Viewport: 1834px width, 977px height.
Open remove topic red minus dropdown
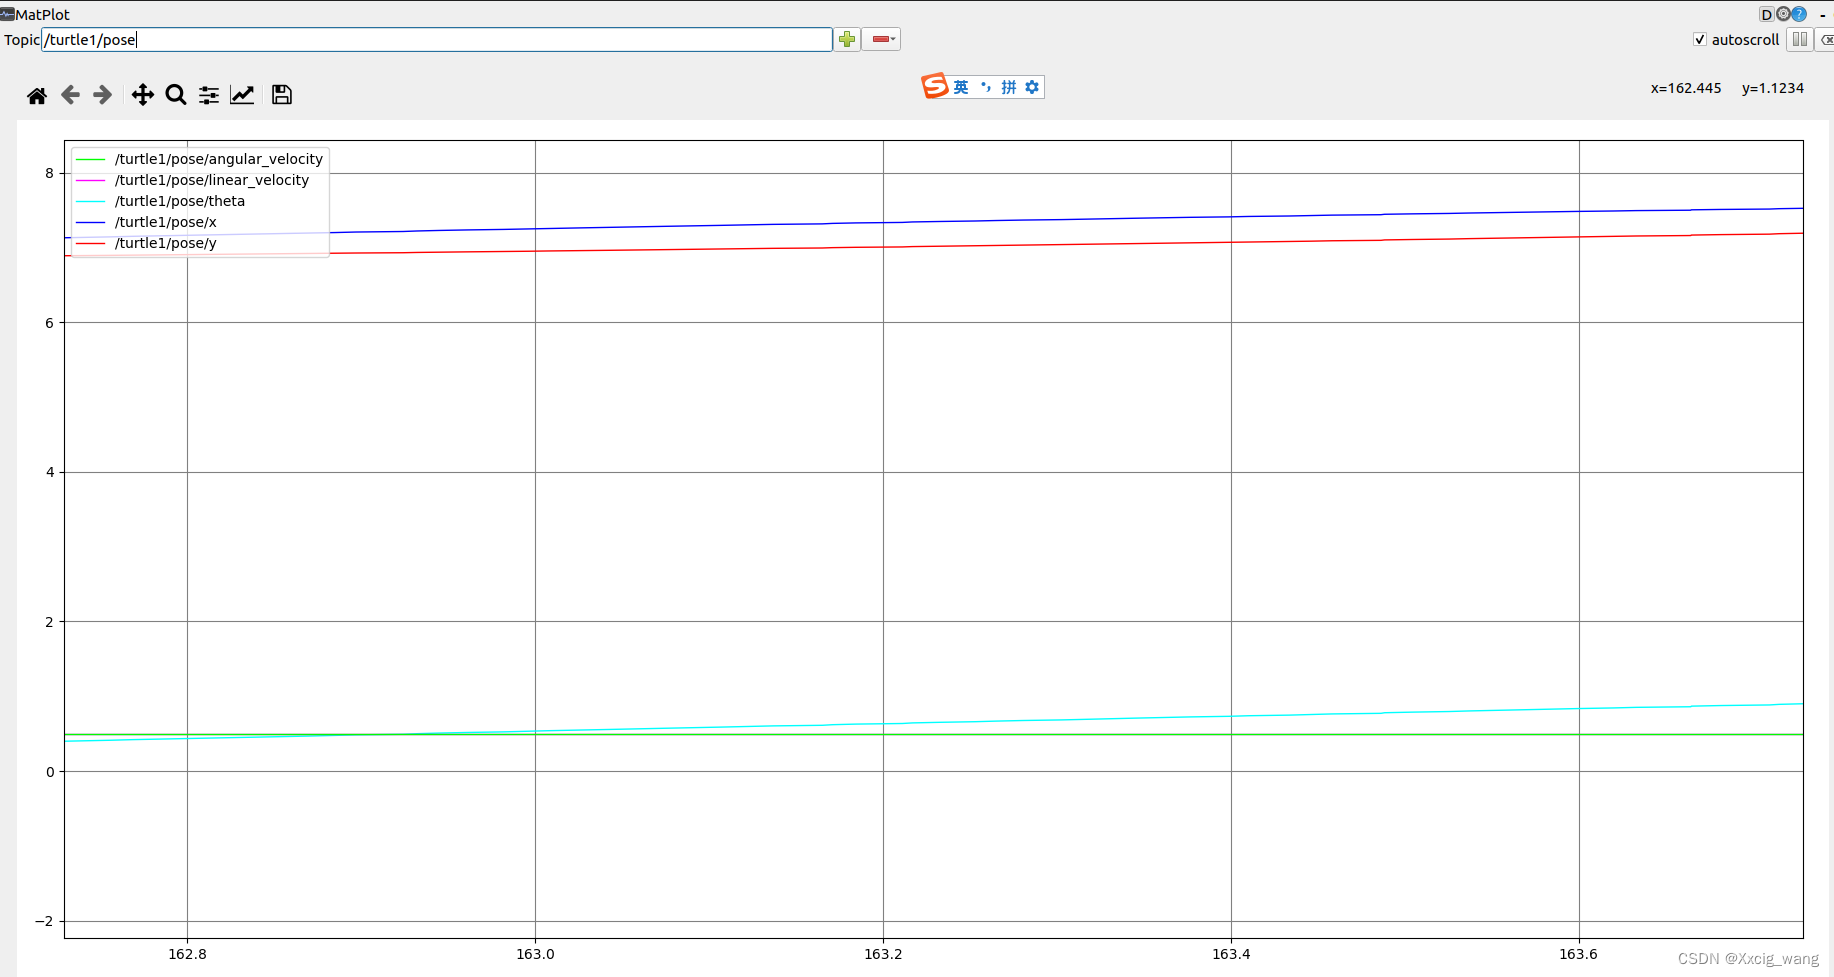(881, 39)
